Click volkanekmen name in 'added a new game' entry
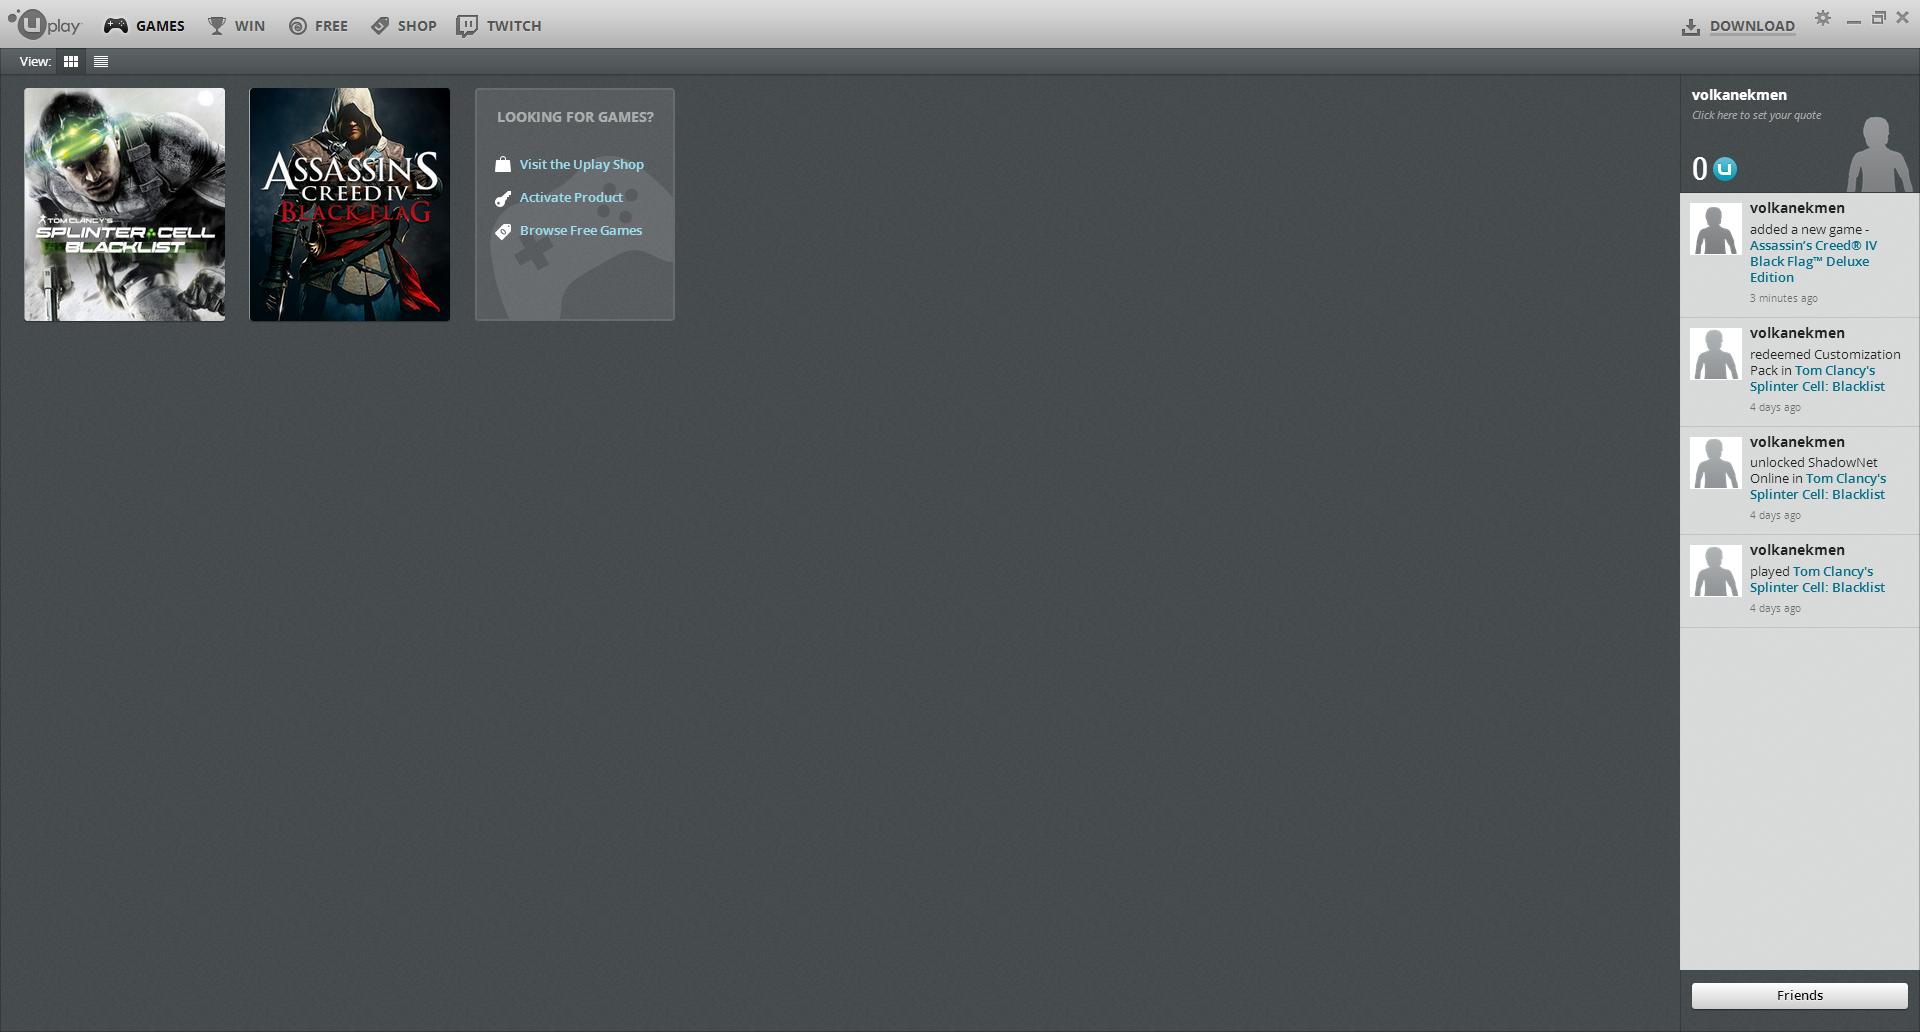1920x1032 pixels. pos(1797,208)
